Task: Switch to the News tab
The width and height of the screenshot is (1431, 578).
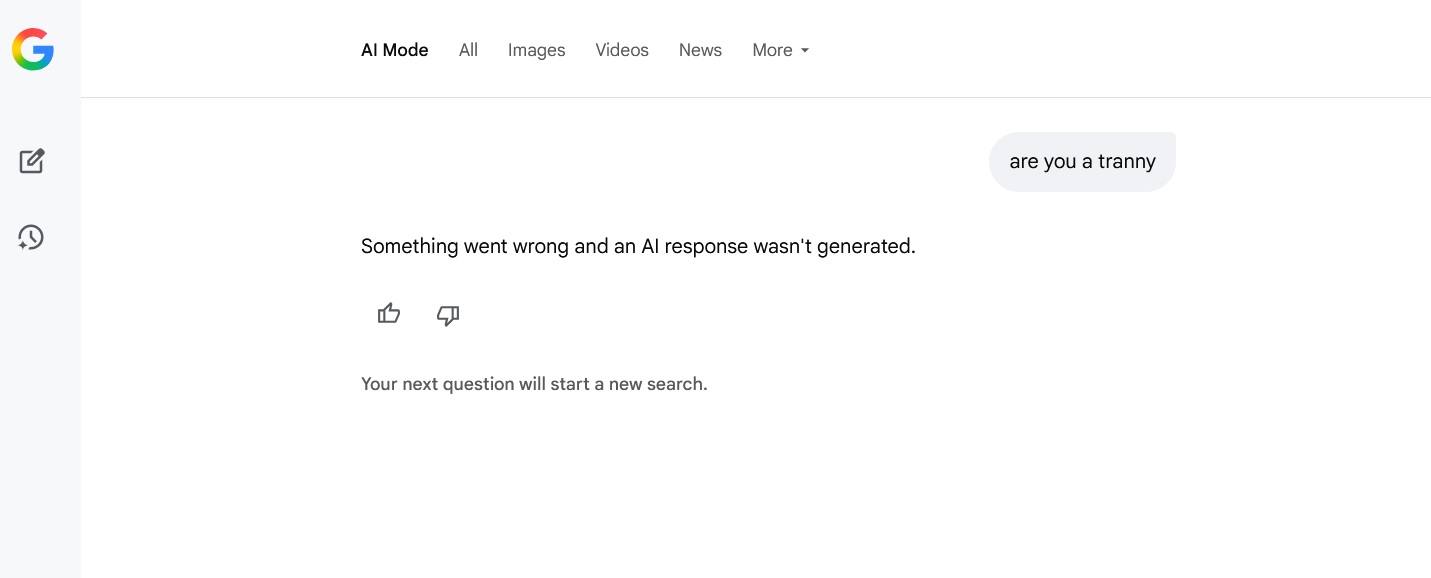Action: [700, 50]
